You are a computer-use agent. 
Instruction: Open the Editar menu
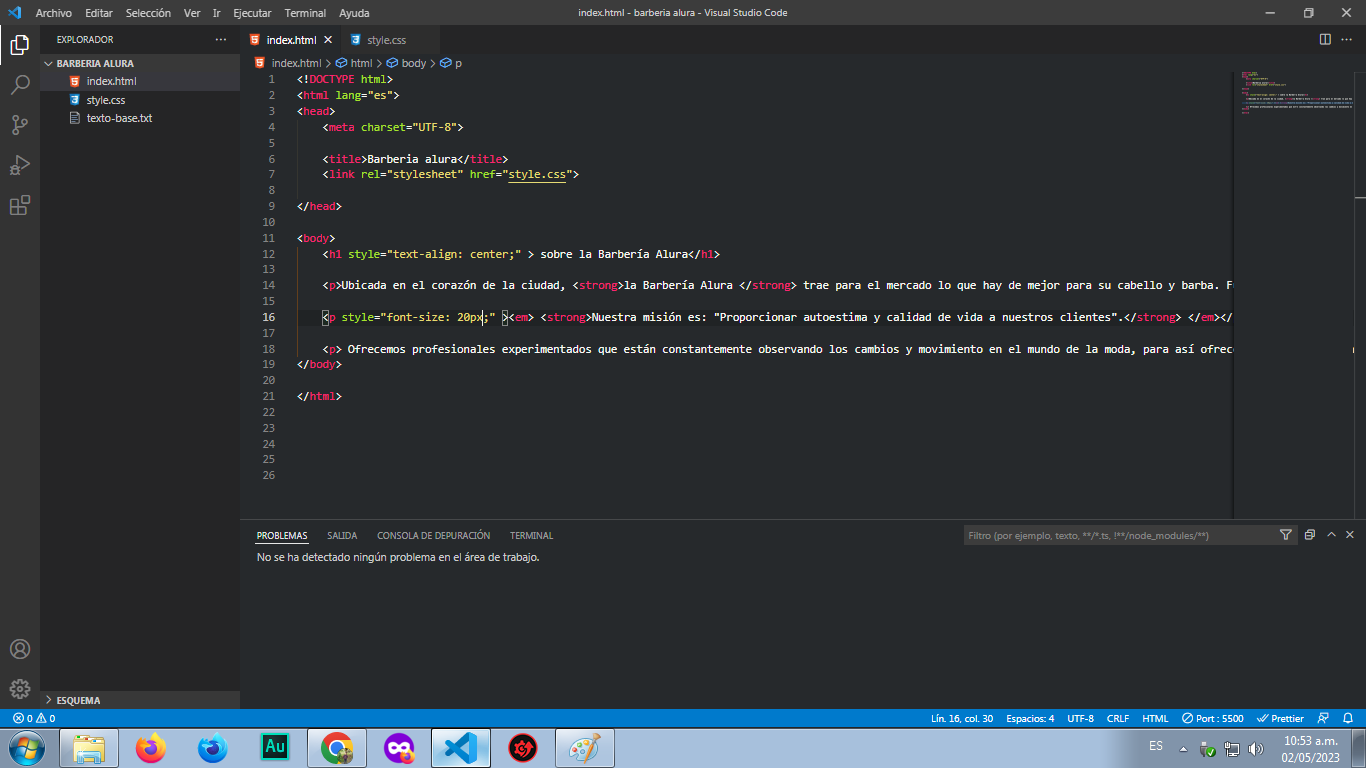pos(99,13)
